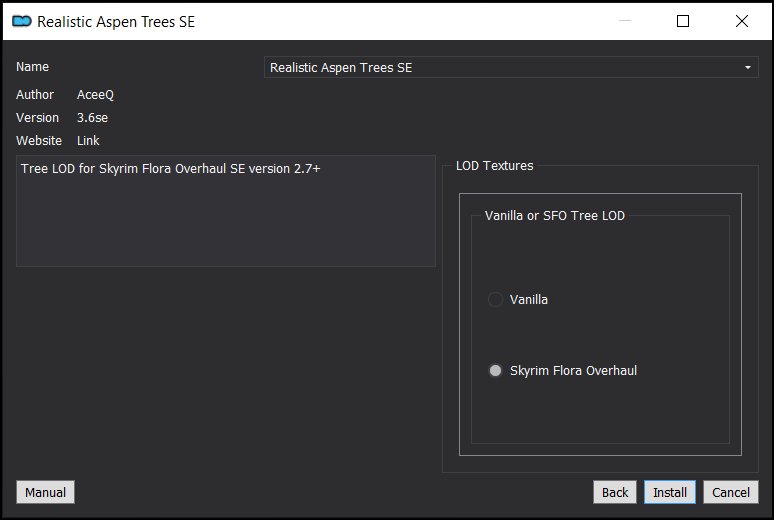774x520 pixels.
Task: Open the Website Link
Action: 88,141
